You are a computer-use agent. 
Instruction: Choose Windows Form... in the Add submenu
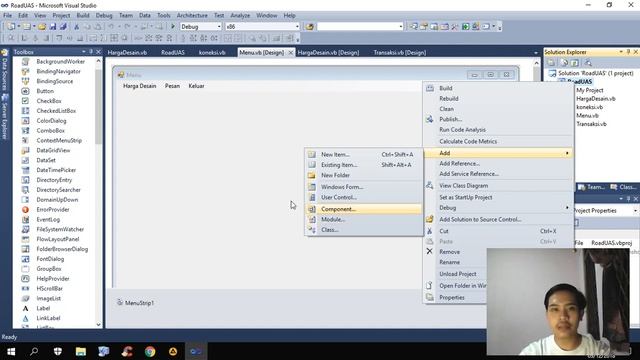[x=364, y=187]
